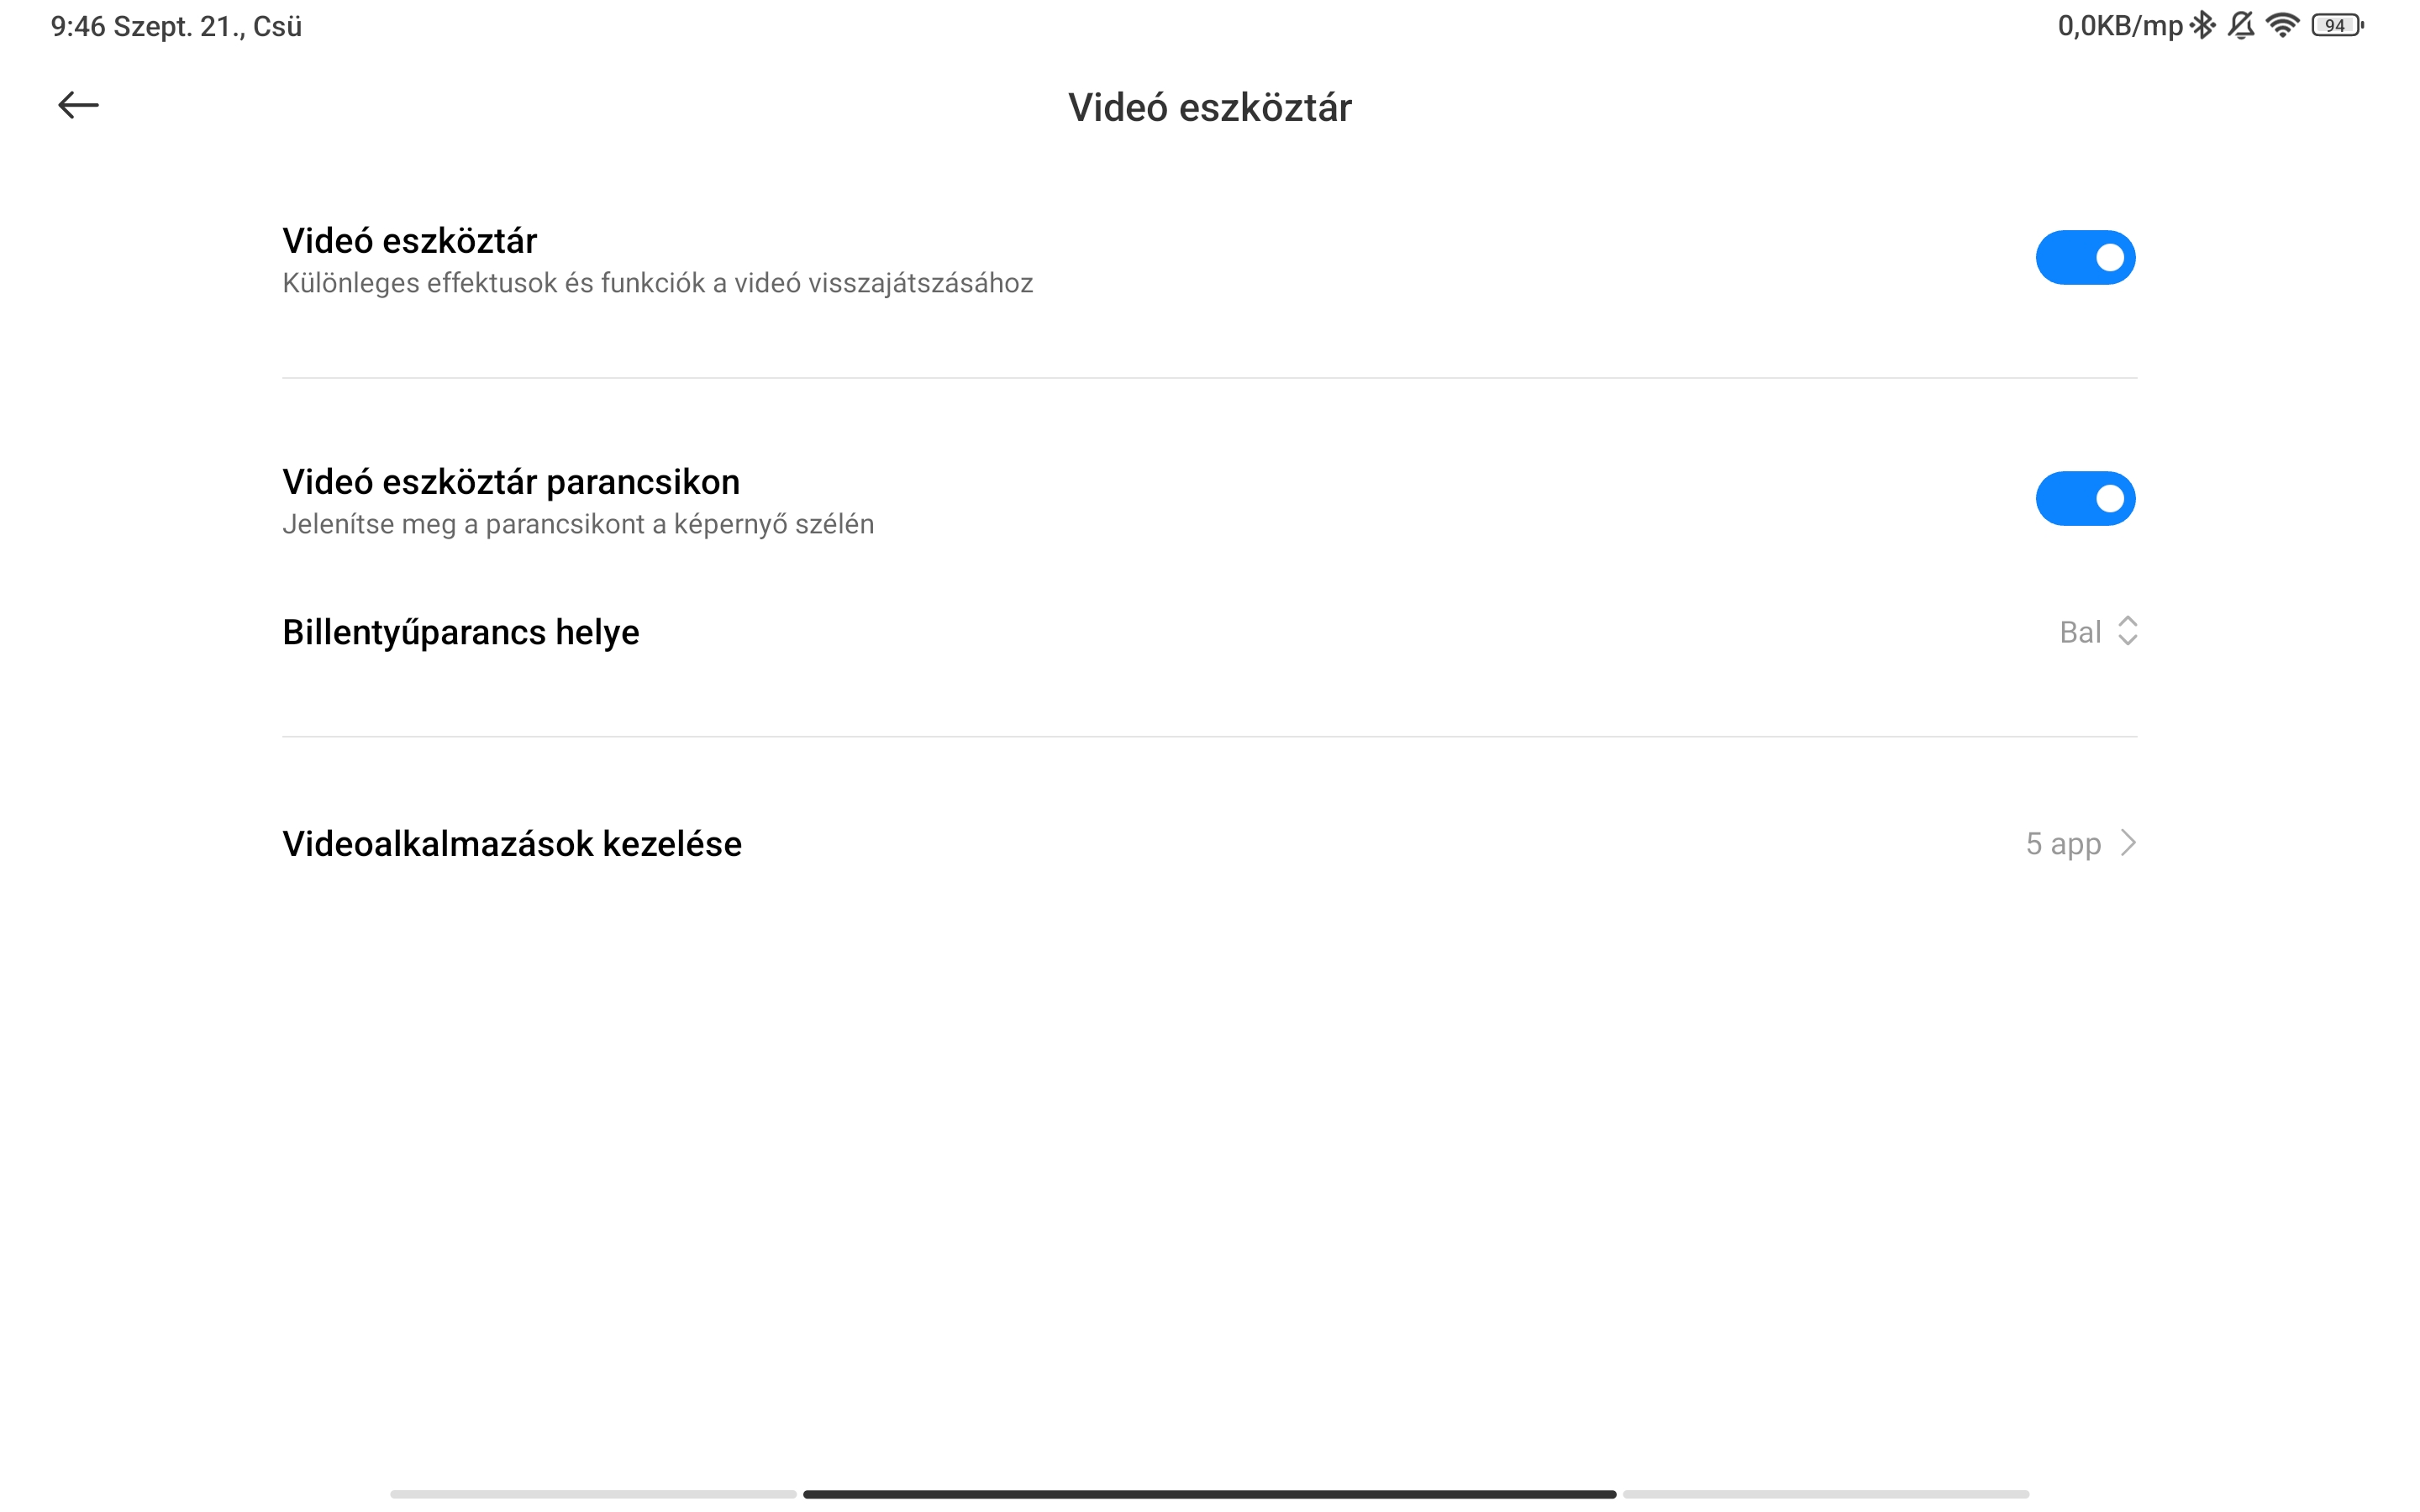This screenshot has width=2420, height=1512.
Task: Go back using the arrow icon
Action: click(78, 105)
